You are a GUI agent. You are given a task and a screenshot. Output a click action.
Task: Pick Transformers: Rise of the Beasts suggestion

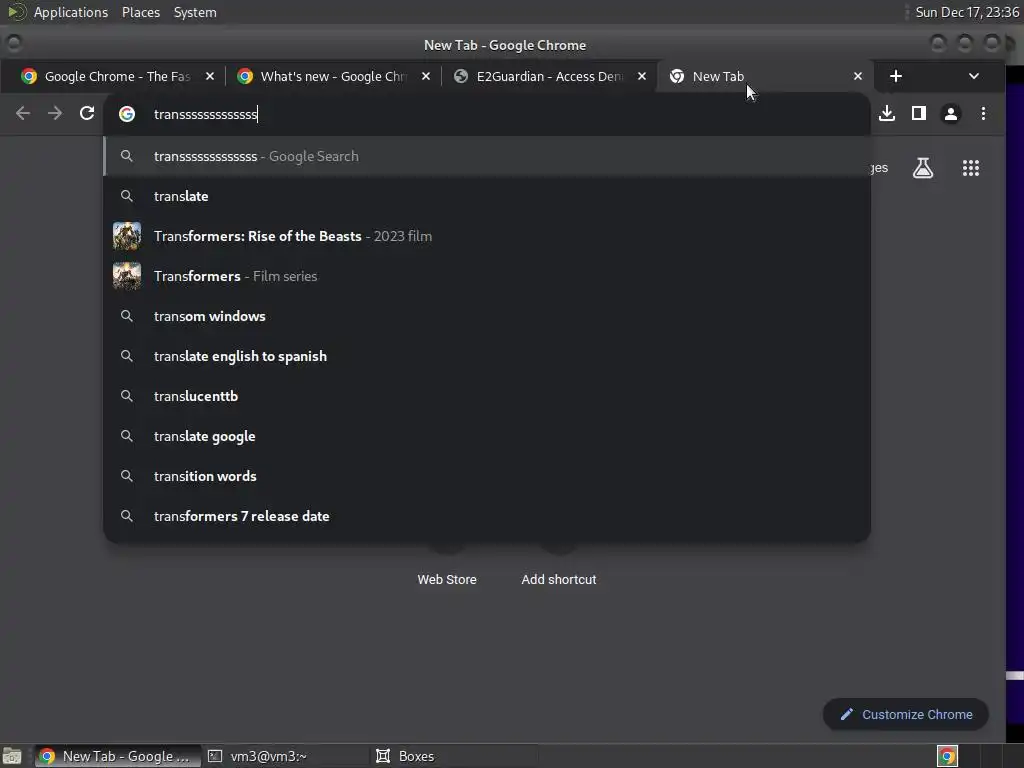(487, 236)
